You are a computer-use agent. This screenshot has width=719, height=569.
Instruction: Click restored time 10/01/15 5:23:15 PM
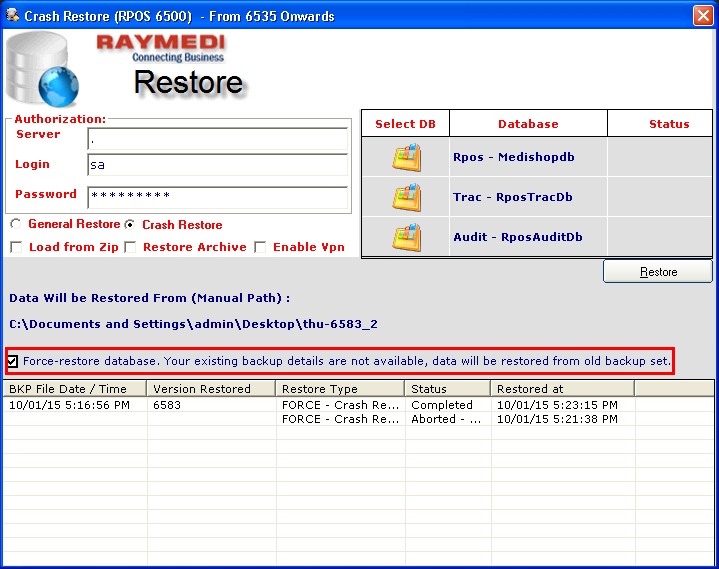pos(557,405)
